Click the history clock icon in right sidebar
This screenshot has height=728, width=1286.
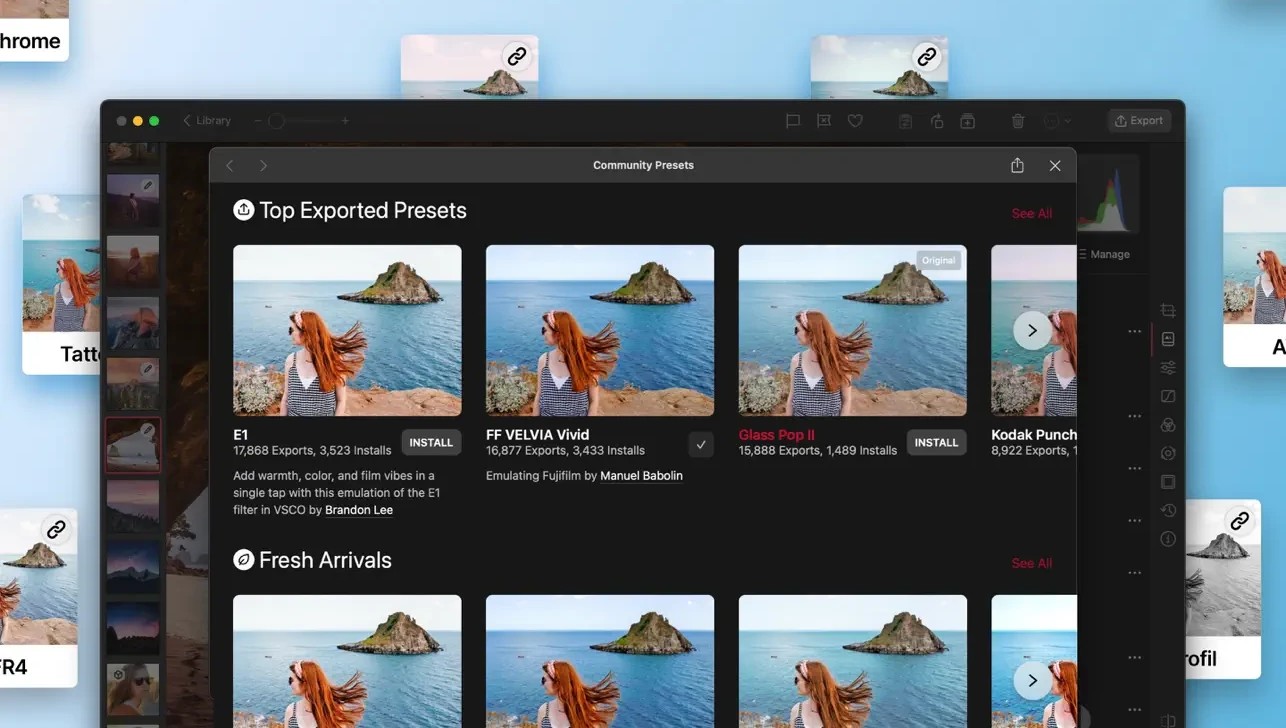click(x=1168, y=510)
